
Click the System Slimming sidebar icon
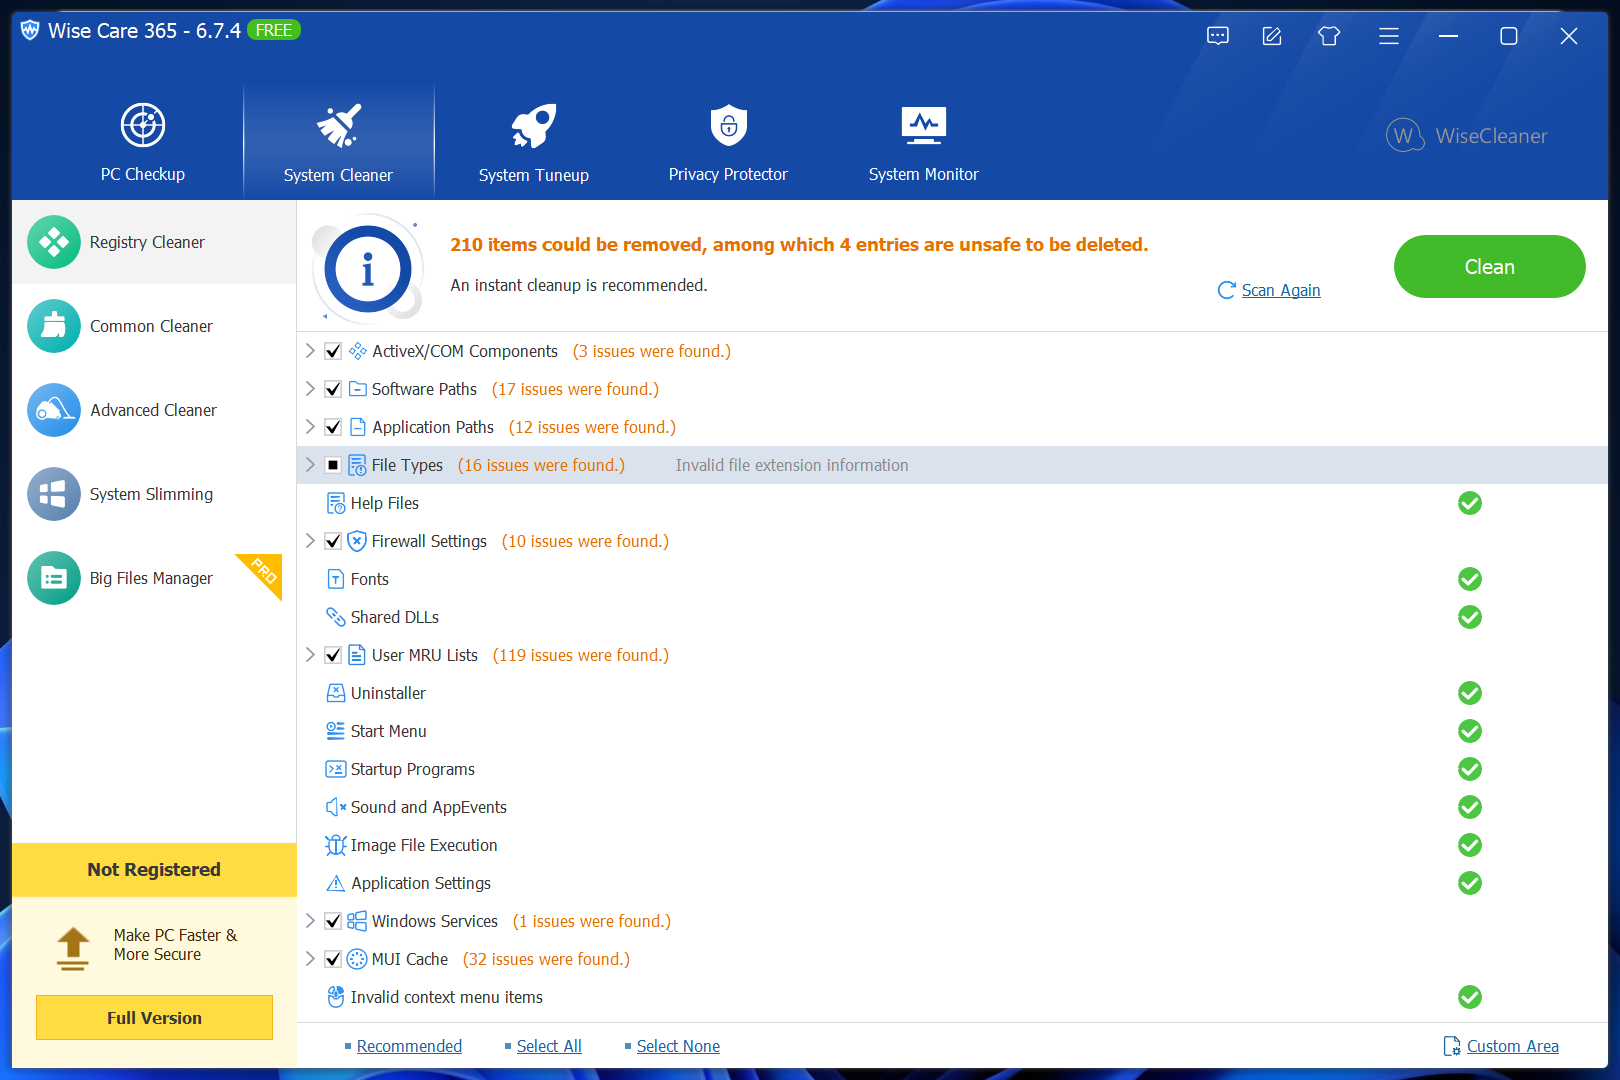pos(54,494)
